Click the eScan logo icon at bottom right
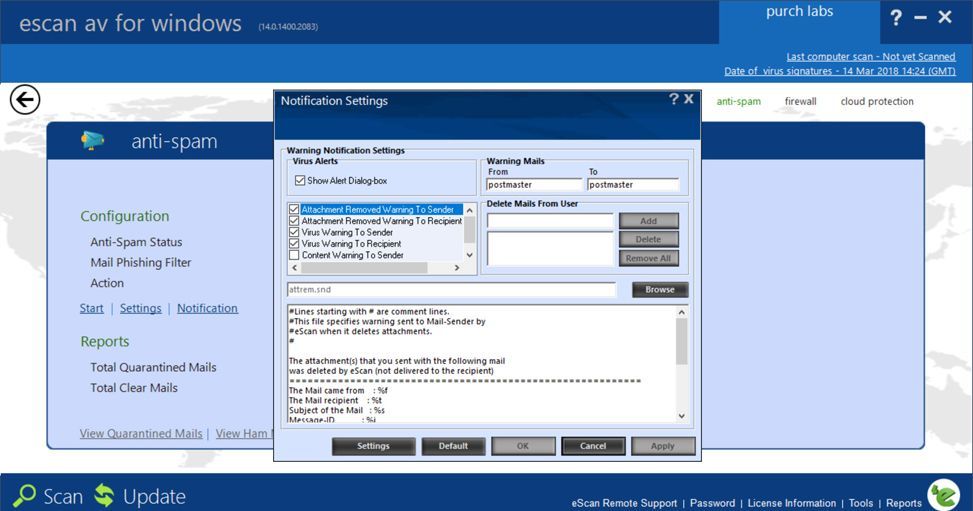 944,495
